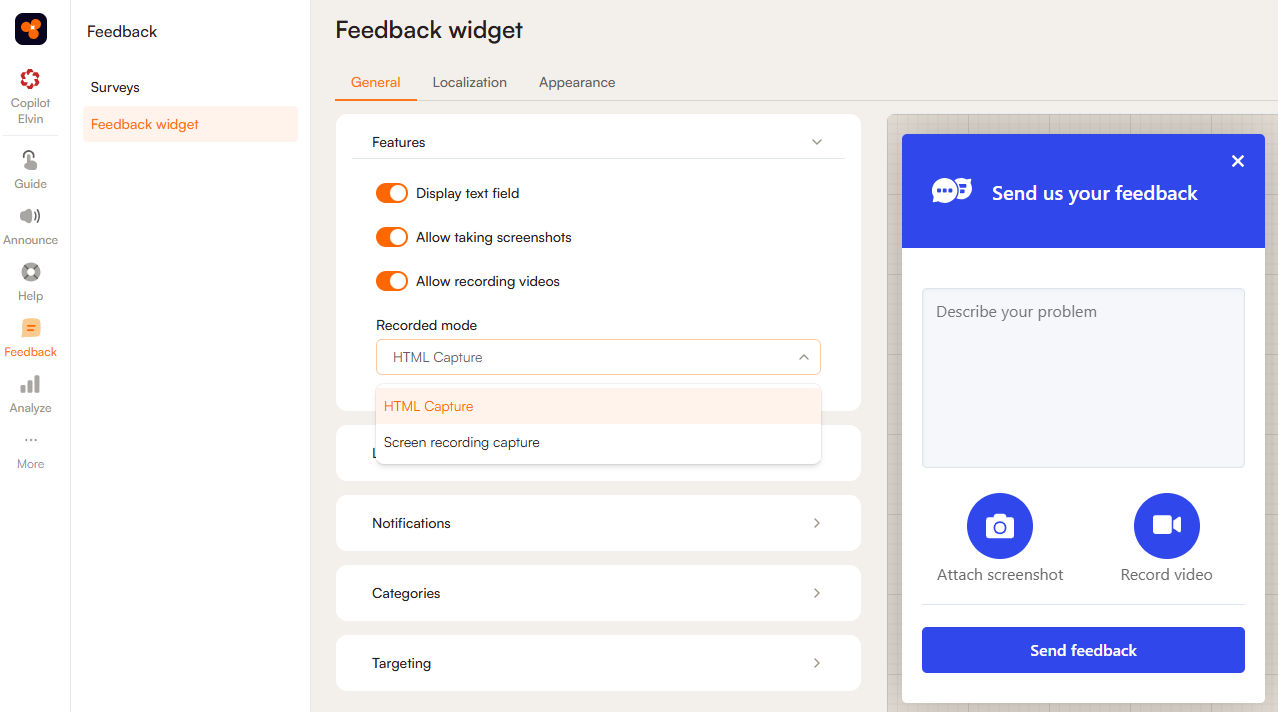Image resolution: width=1278 pixels, height=712 pixels.
Task: Open the Help lifebuoy icon
Action: pyautogui.click(x=30, y=272)
